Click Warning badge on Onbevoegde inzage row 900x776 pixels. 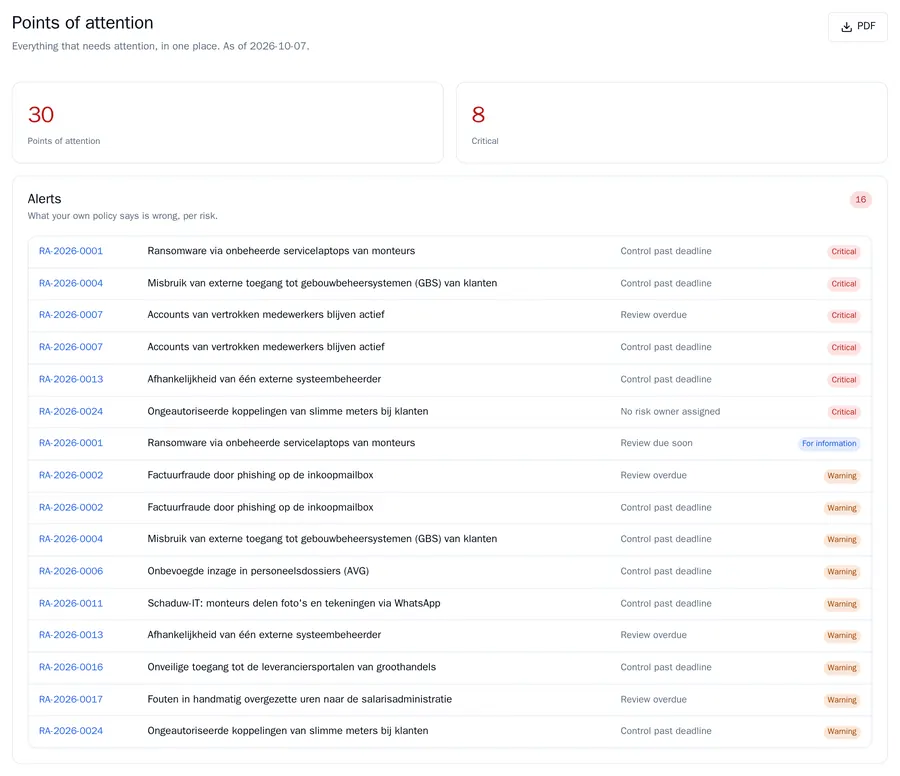click(841, 571)
